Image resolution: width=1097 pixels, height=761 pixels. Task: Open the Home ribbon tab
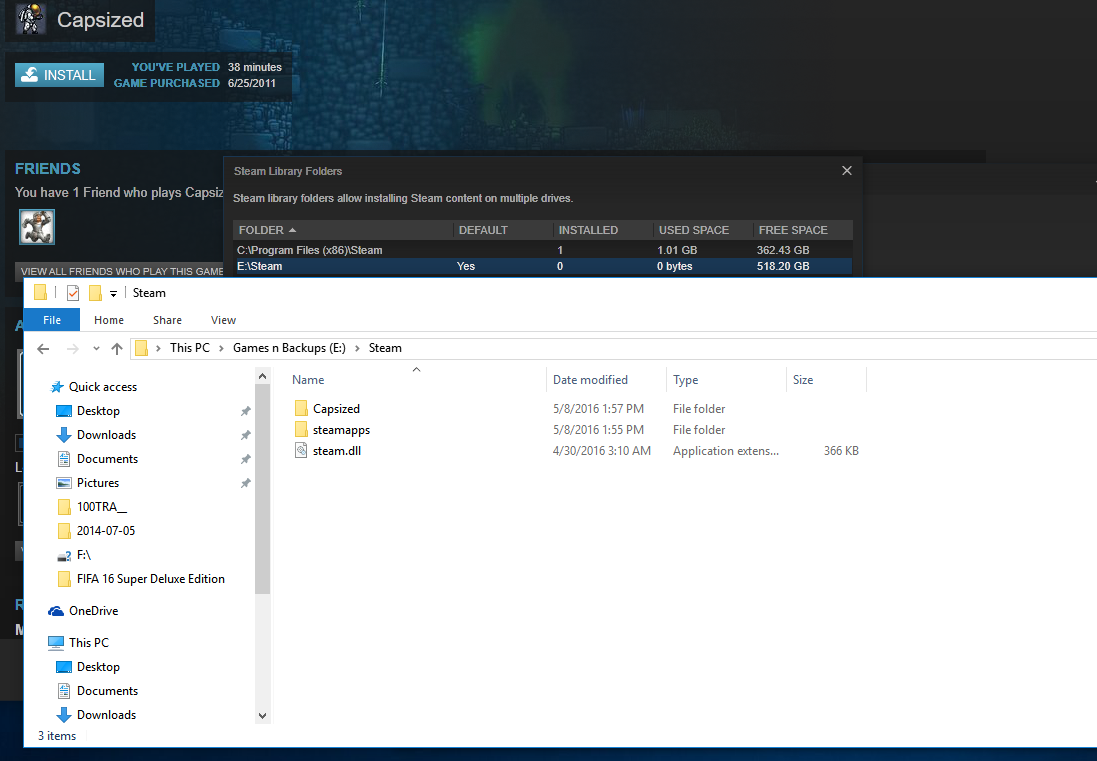[109, 320]
